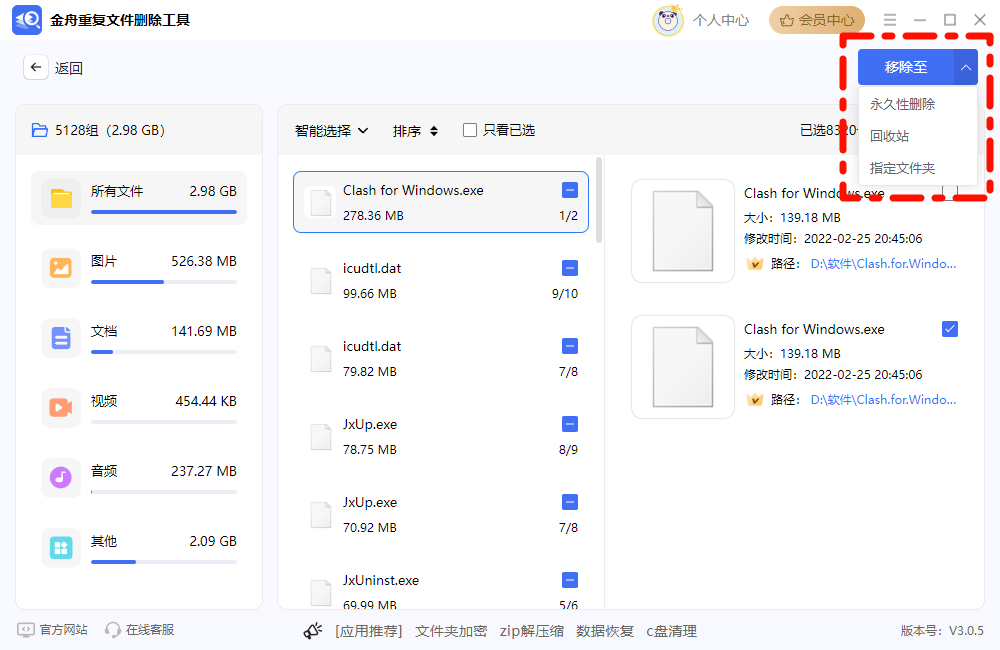Open the zip解压缩 recommendation link

coord(531,631)
